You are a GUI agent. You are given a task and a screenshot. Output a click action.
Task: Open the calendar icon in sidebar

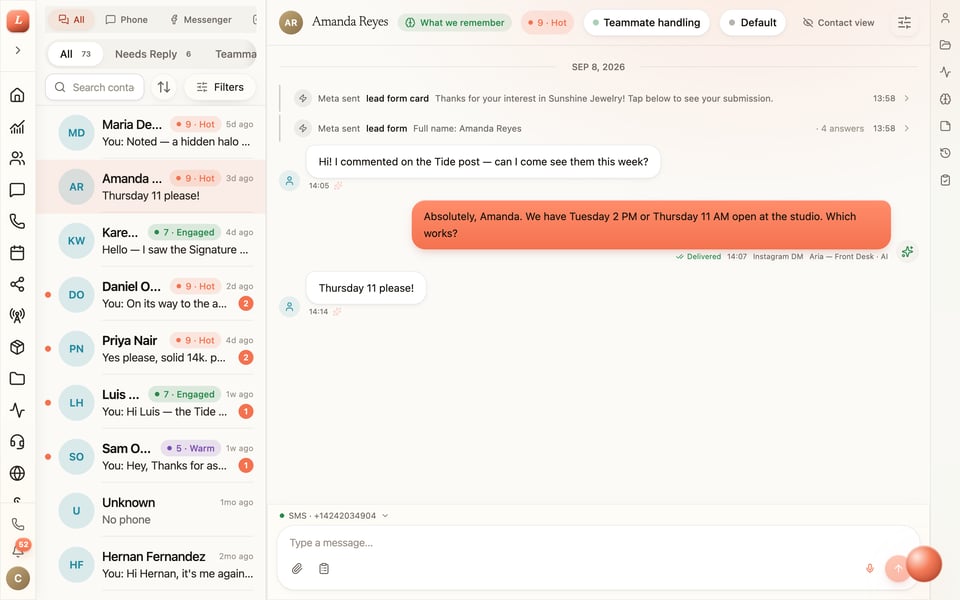pyautogui.click(x=17, y=253)
